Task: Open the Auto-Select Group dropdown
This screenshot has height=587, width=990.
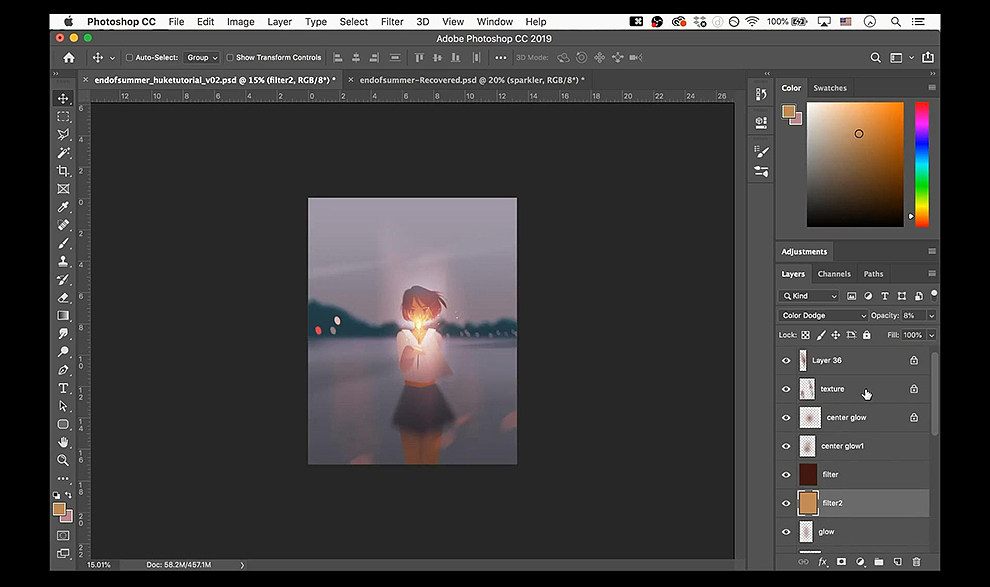Action: pos(201,57)
